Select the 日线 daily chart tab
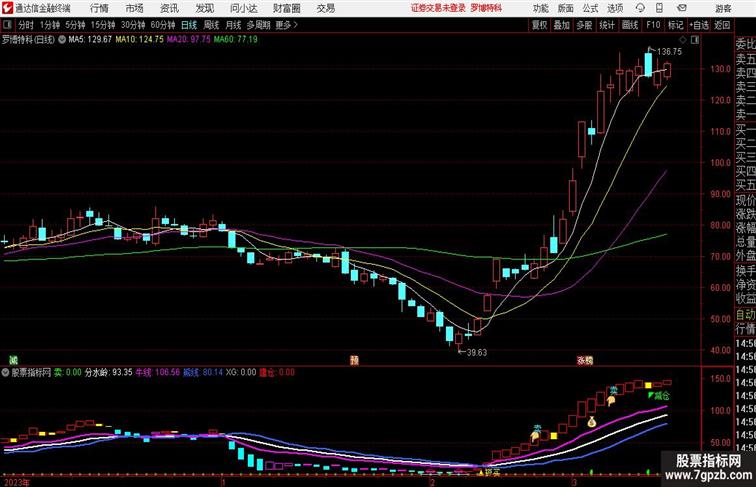This screenshot has width=756, height=487. (189, 25)
